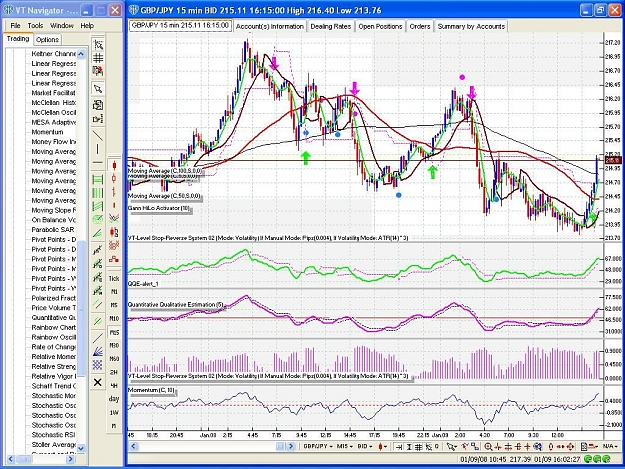Set timeframe to 4H

[114, 386]
